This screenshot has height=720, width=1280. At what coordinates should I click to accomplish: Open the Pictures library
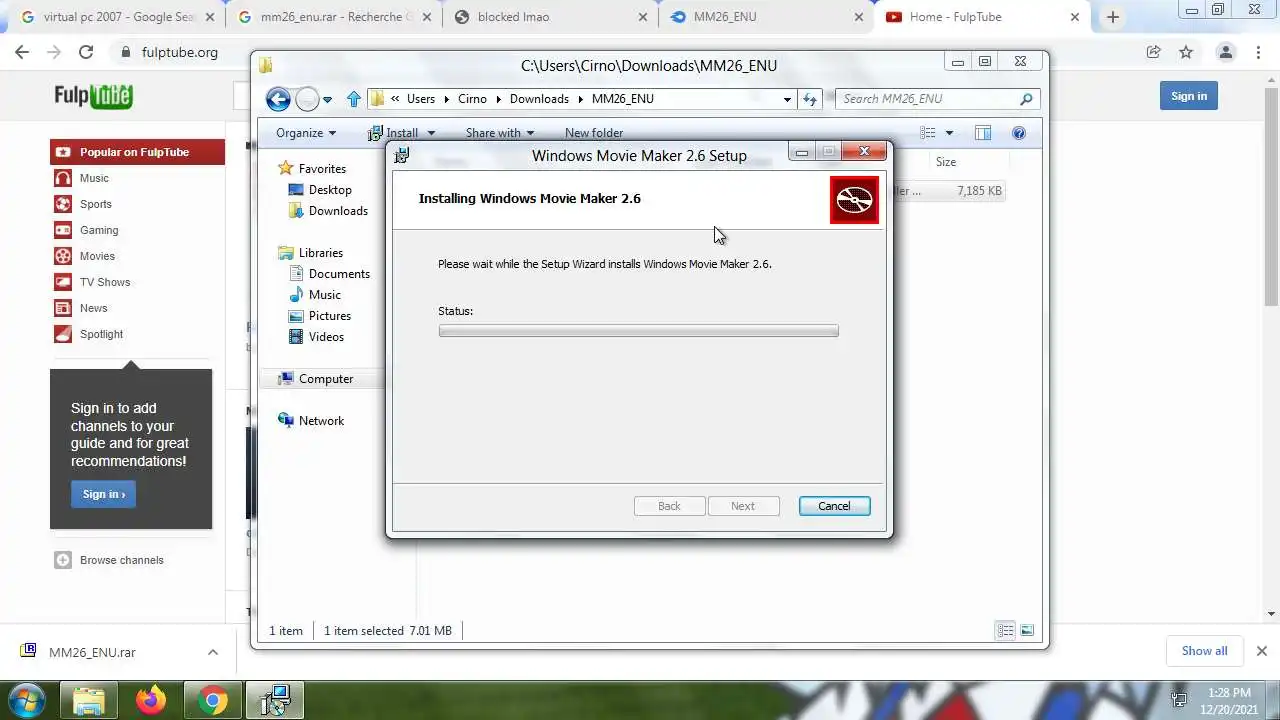pyautogui.click(x=329, y=316)
